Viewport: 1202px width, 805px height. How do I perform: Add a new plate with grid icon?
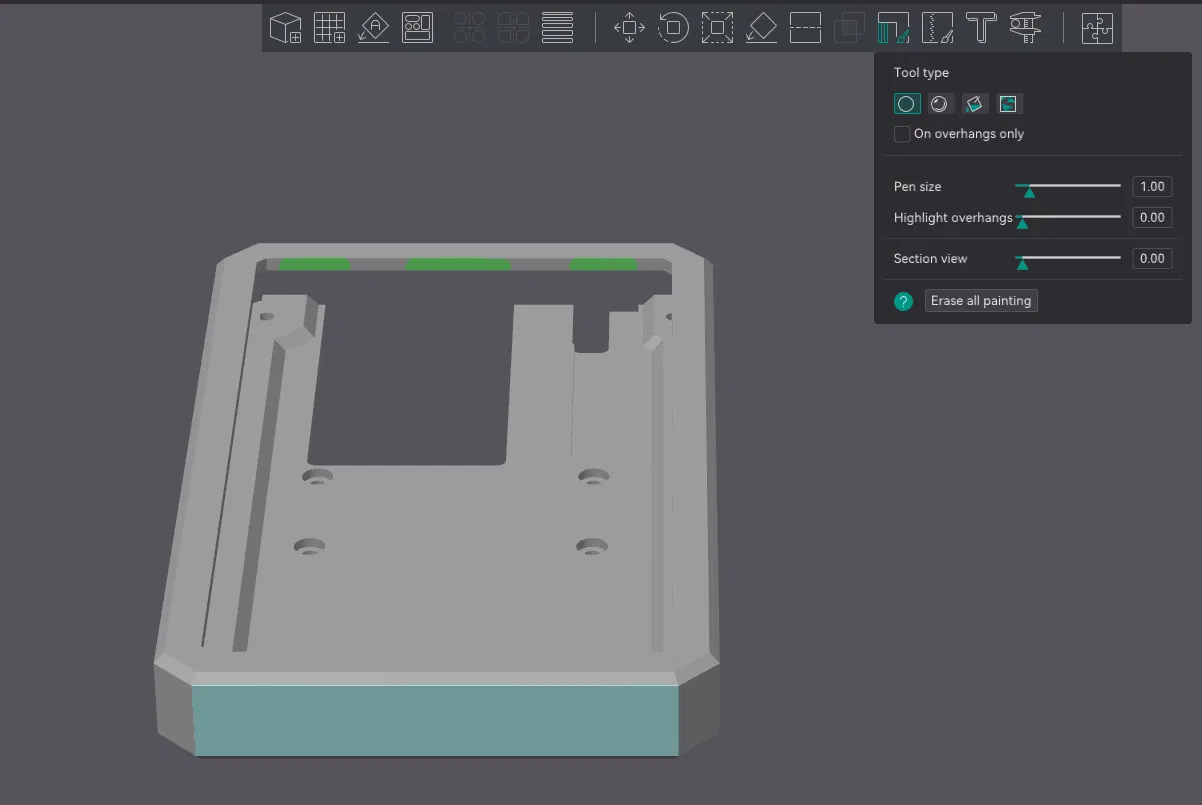point(330,27)
